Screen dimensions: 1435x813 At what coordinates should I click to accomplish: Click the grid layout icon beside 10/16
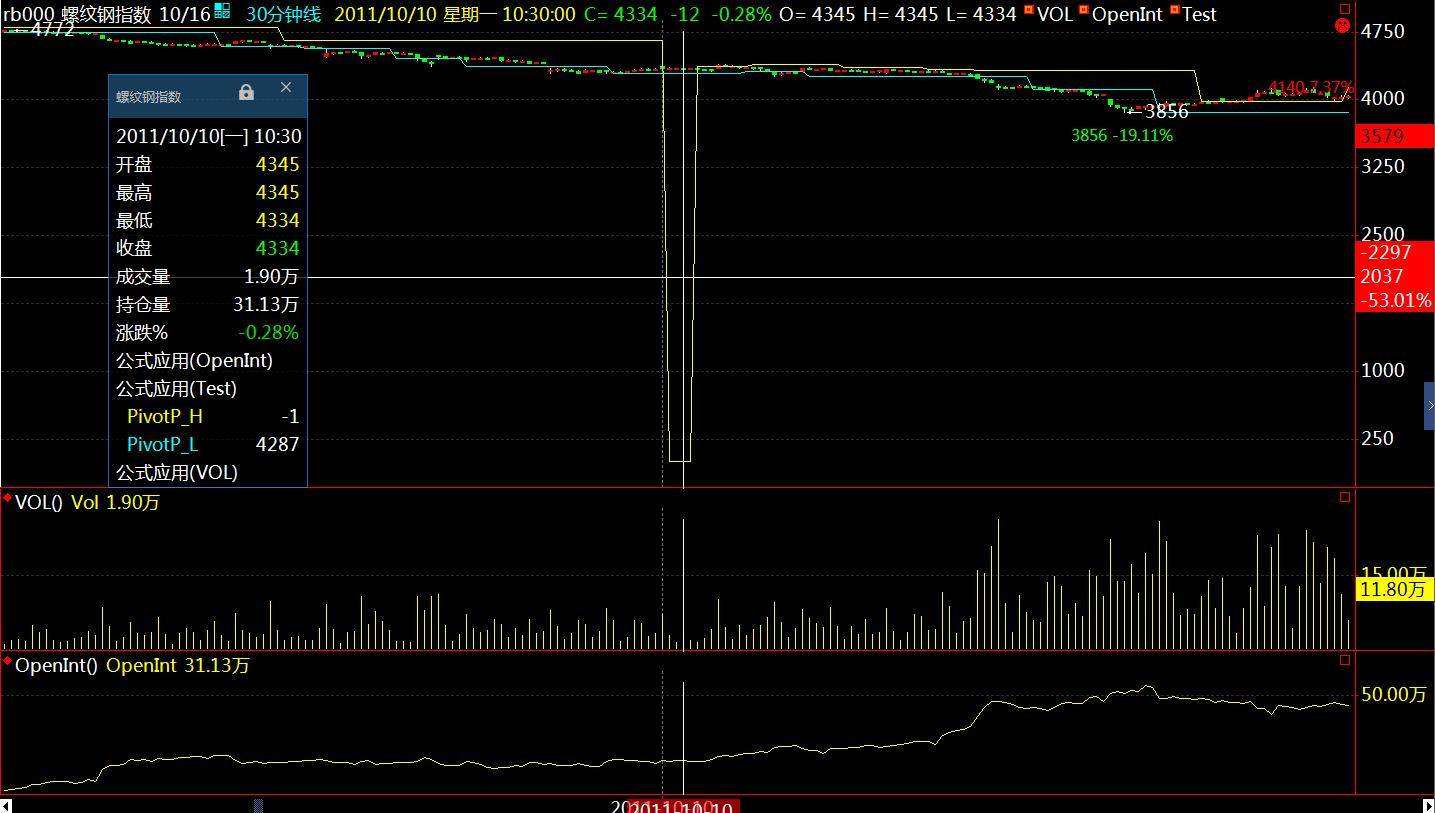tap(222, 11)
